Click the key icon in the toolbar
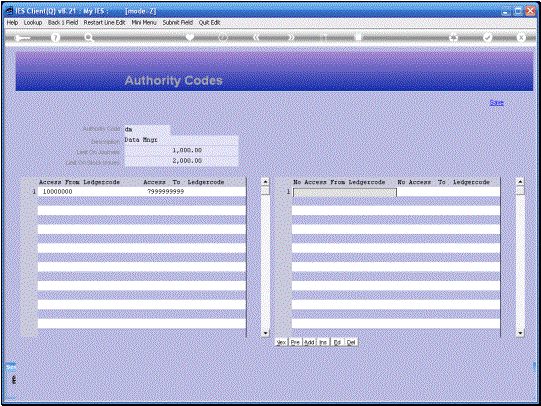This screenshot has width=541, height=406. 22,38
